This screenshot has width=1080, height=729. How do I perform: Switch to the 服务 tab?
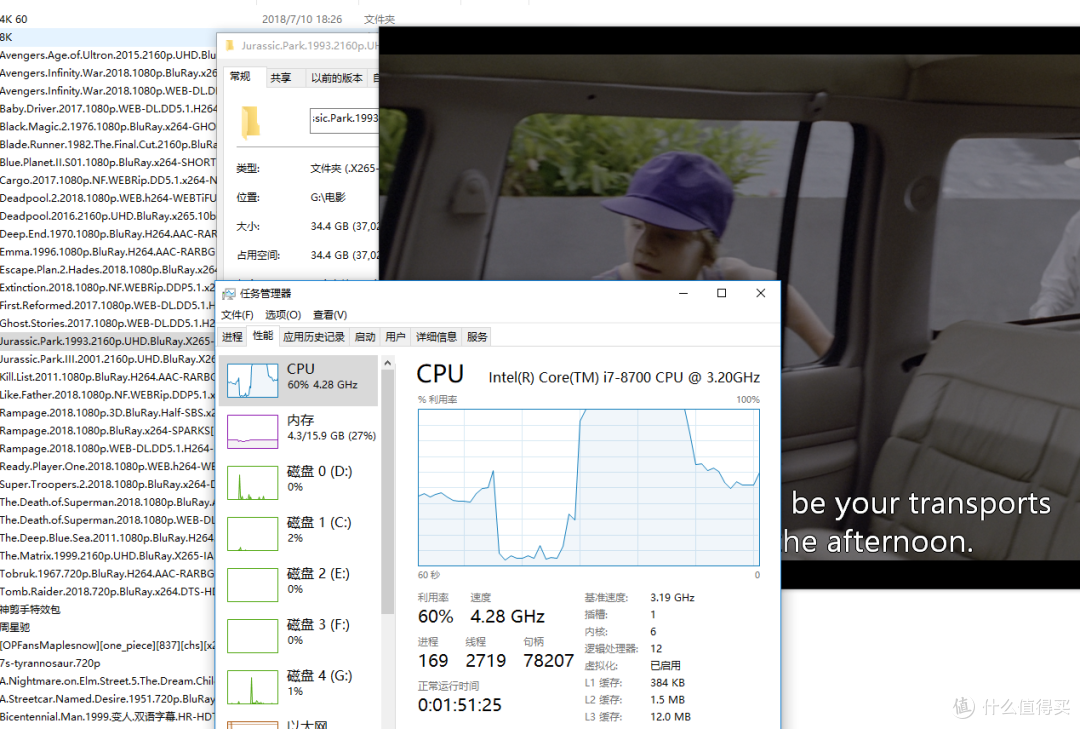pyautogui.click(x=477, y=337)
